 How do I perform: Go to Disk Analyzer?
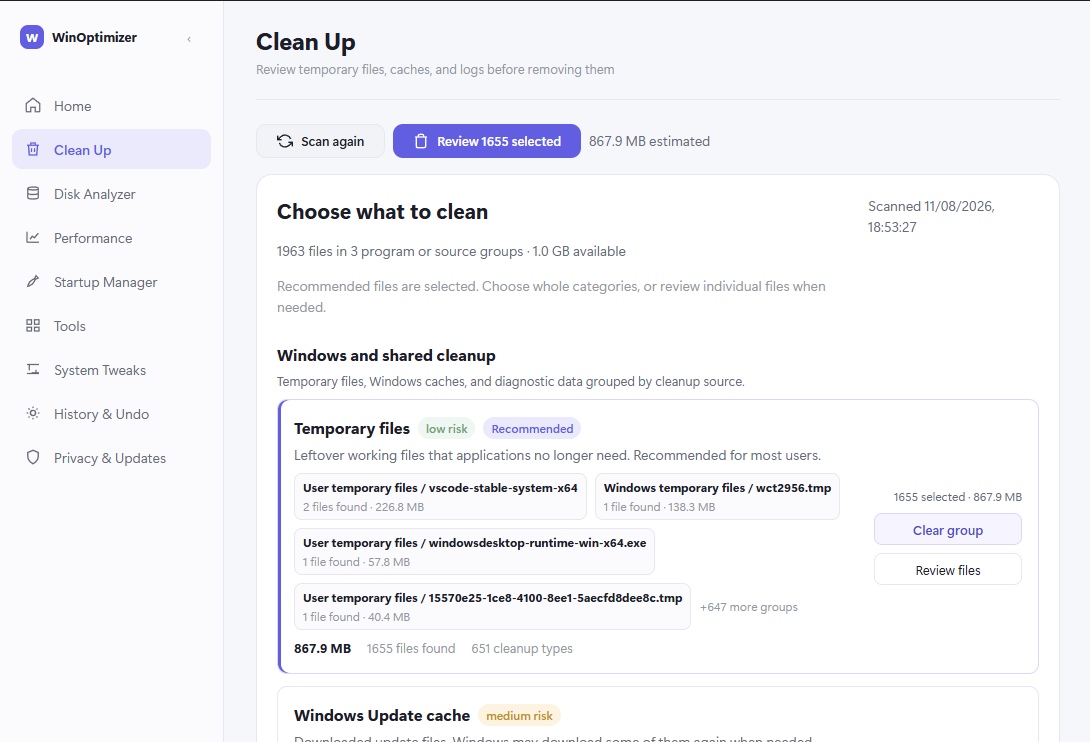point(111,194)
